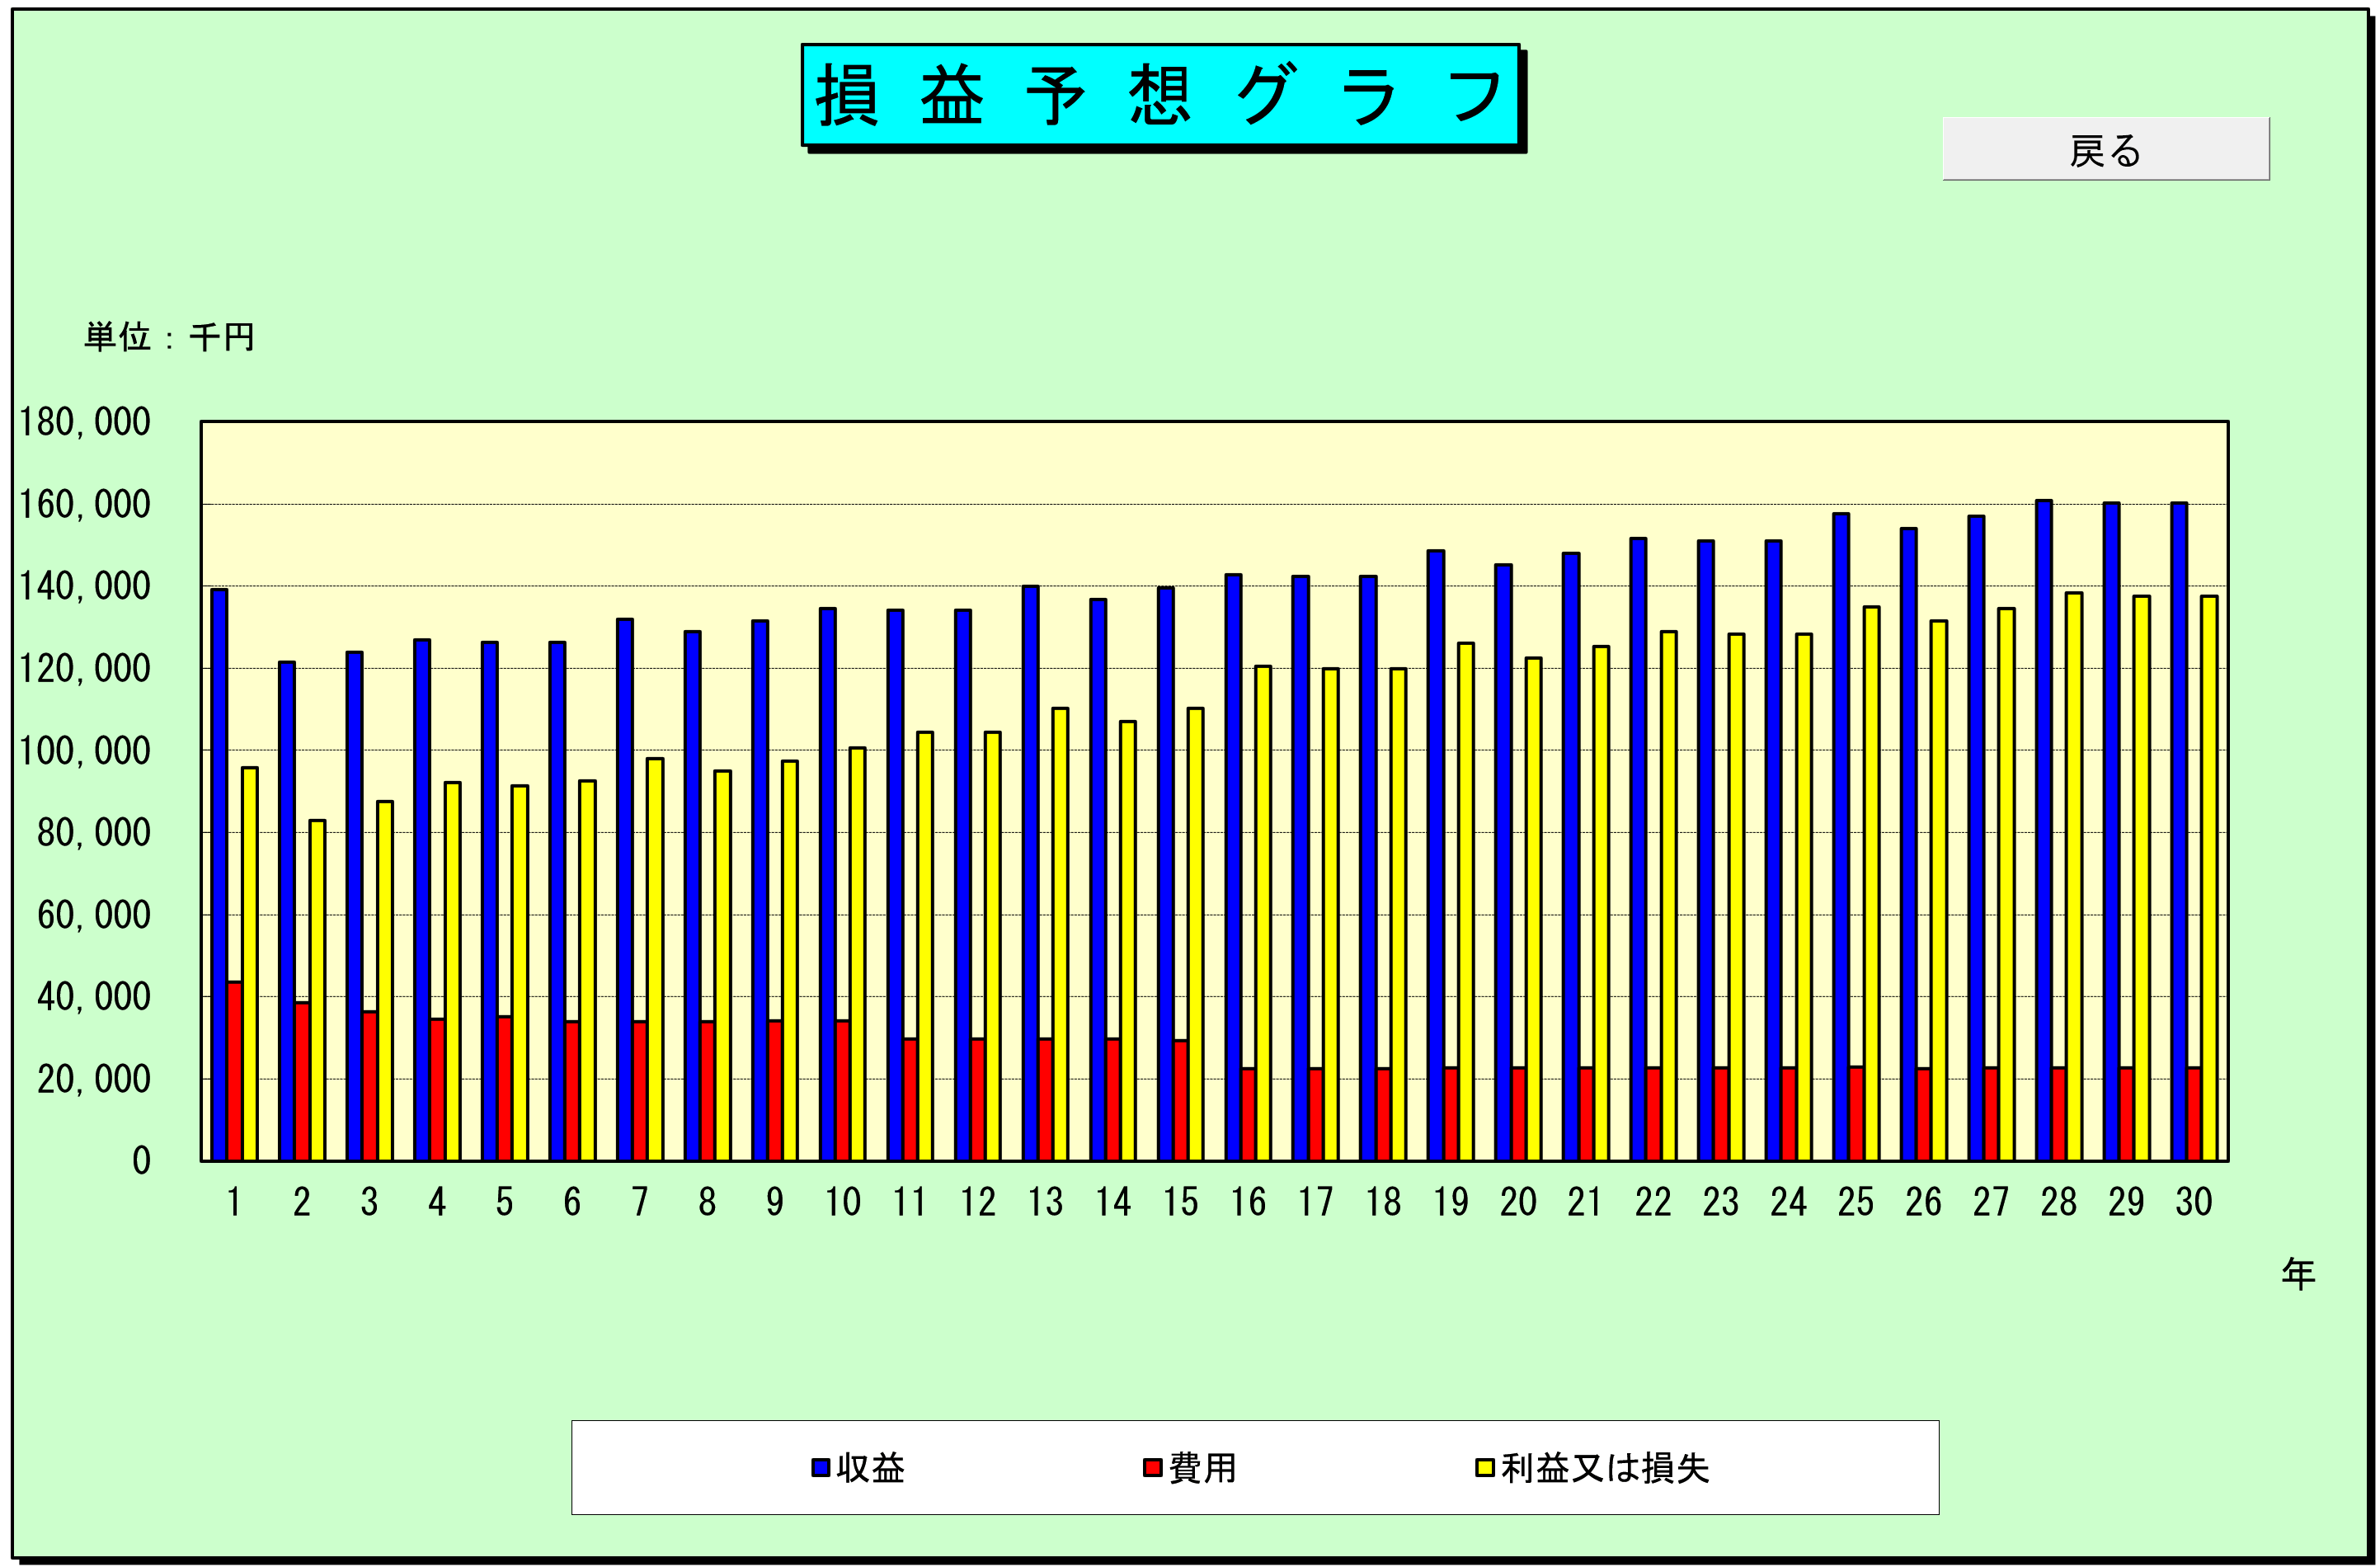Click the 180,000 y-axis label
The height and width of the screenshot is (1567, 2380).
85,422
